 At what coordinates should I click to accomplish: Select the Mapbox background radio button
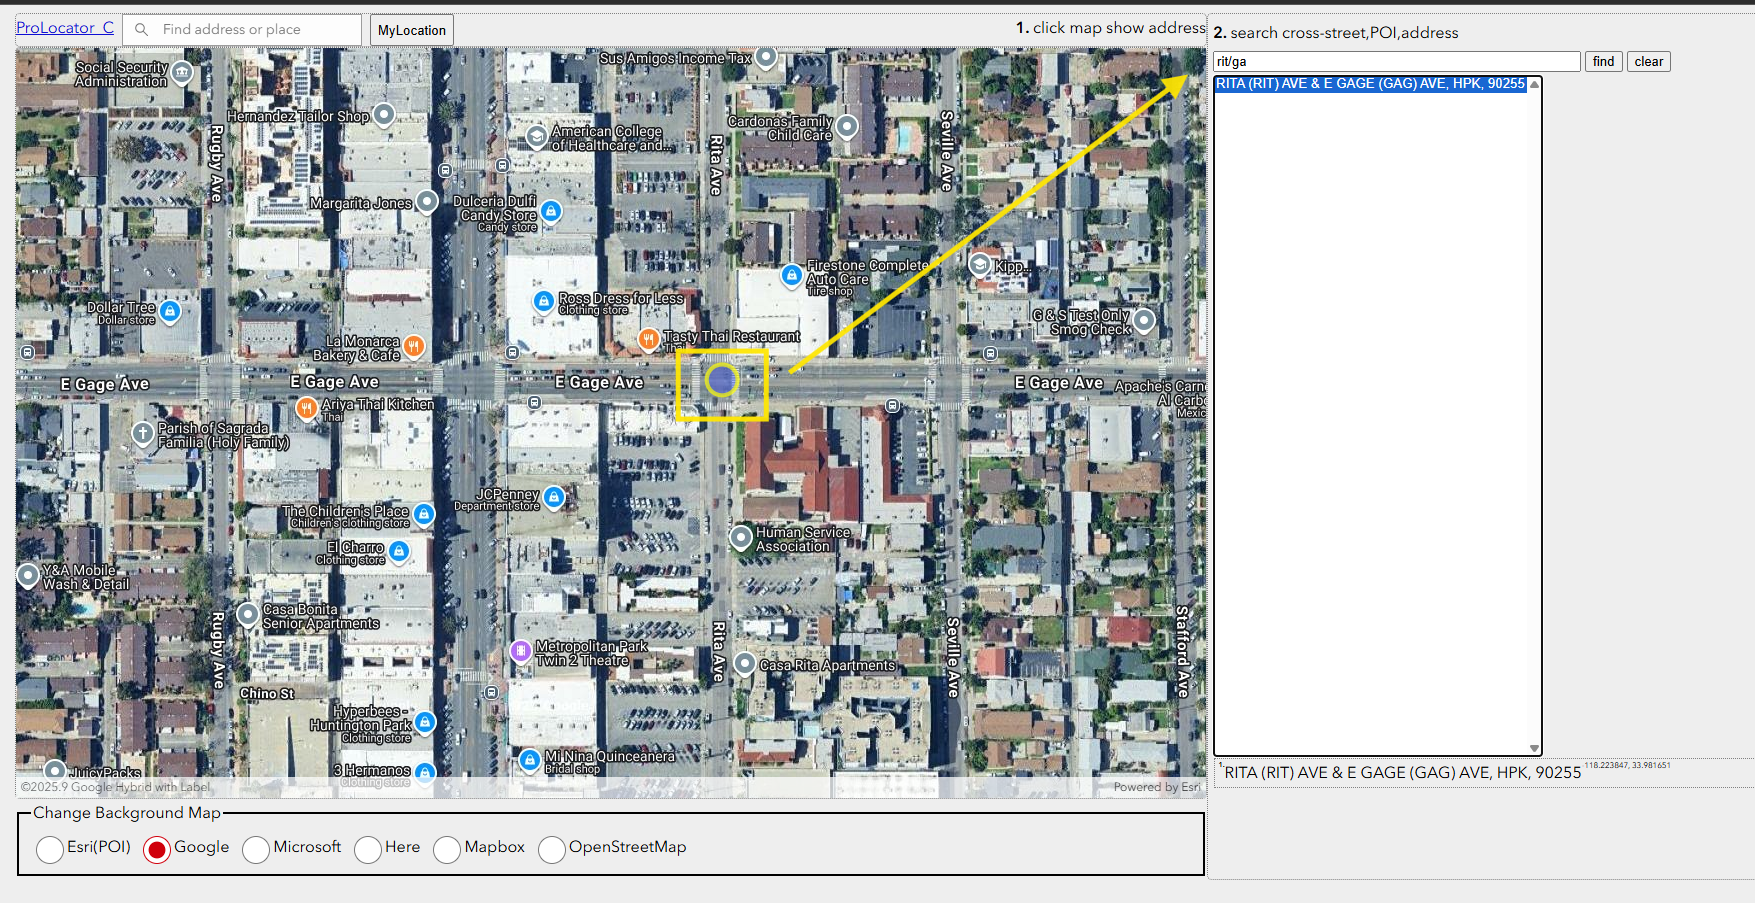click(x=447, y=849)
